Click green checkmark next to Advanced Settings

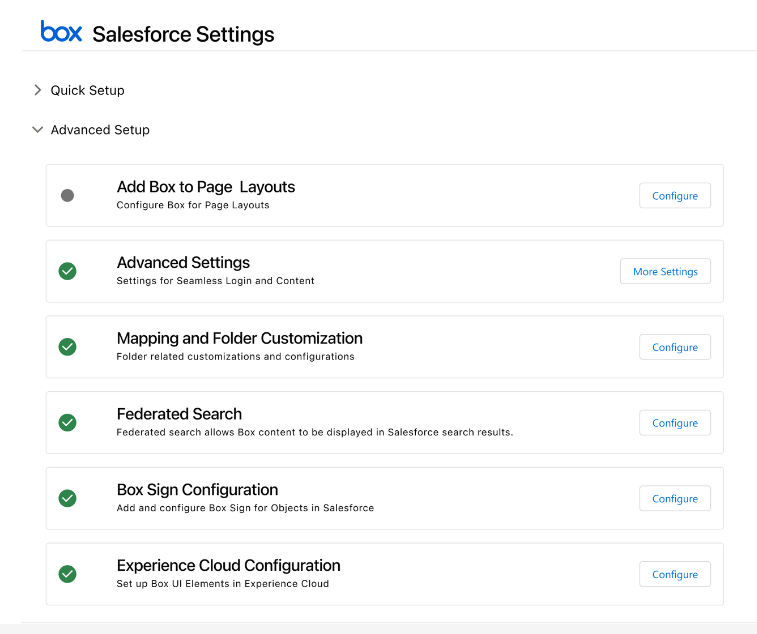(68, 271)
